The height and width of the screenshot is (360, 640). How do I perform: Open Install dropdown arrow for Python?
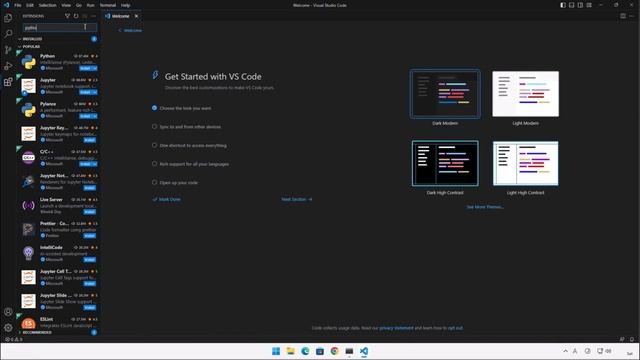pyautogui.click(x=95, y=68)
